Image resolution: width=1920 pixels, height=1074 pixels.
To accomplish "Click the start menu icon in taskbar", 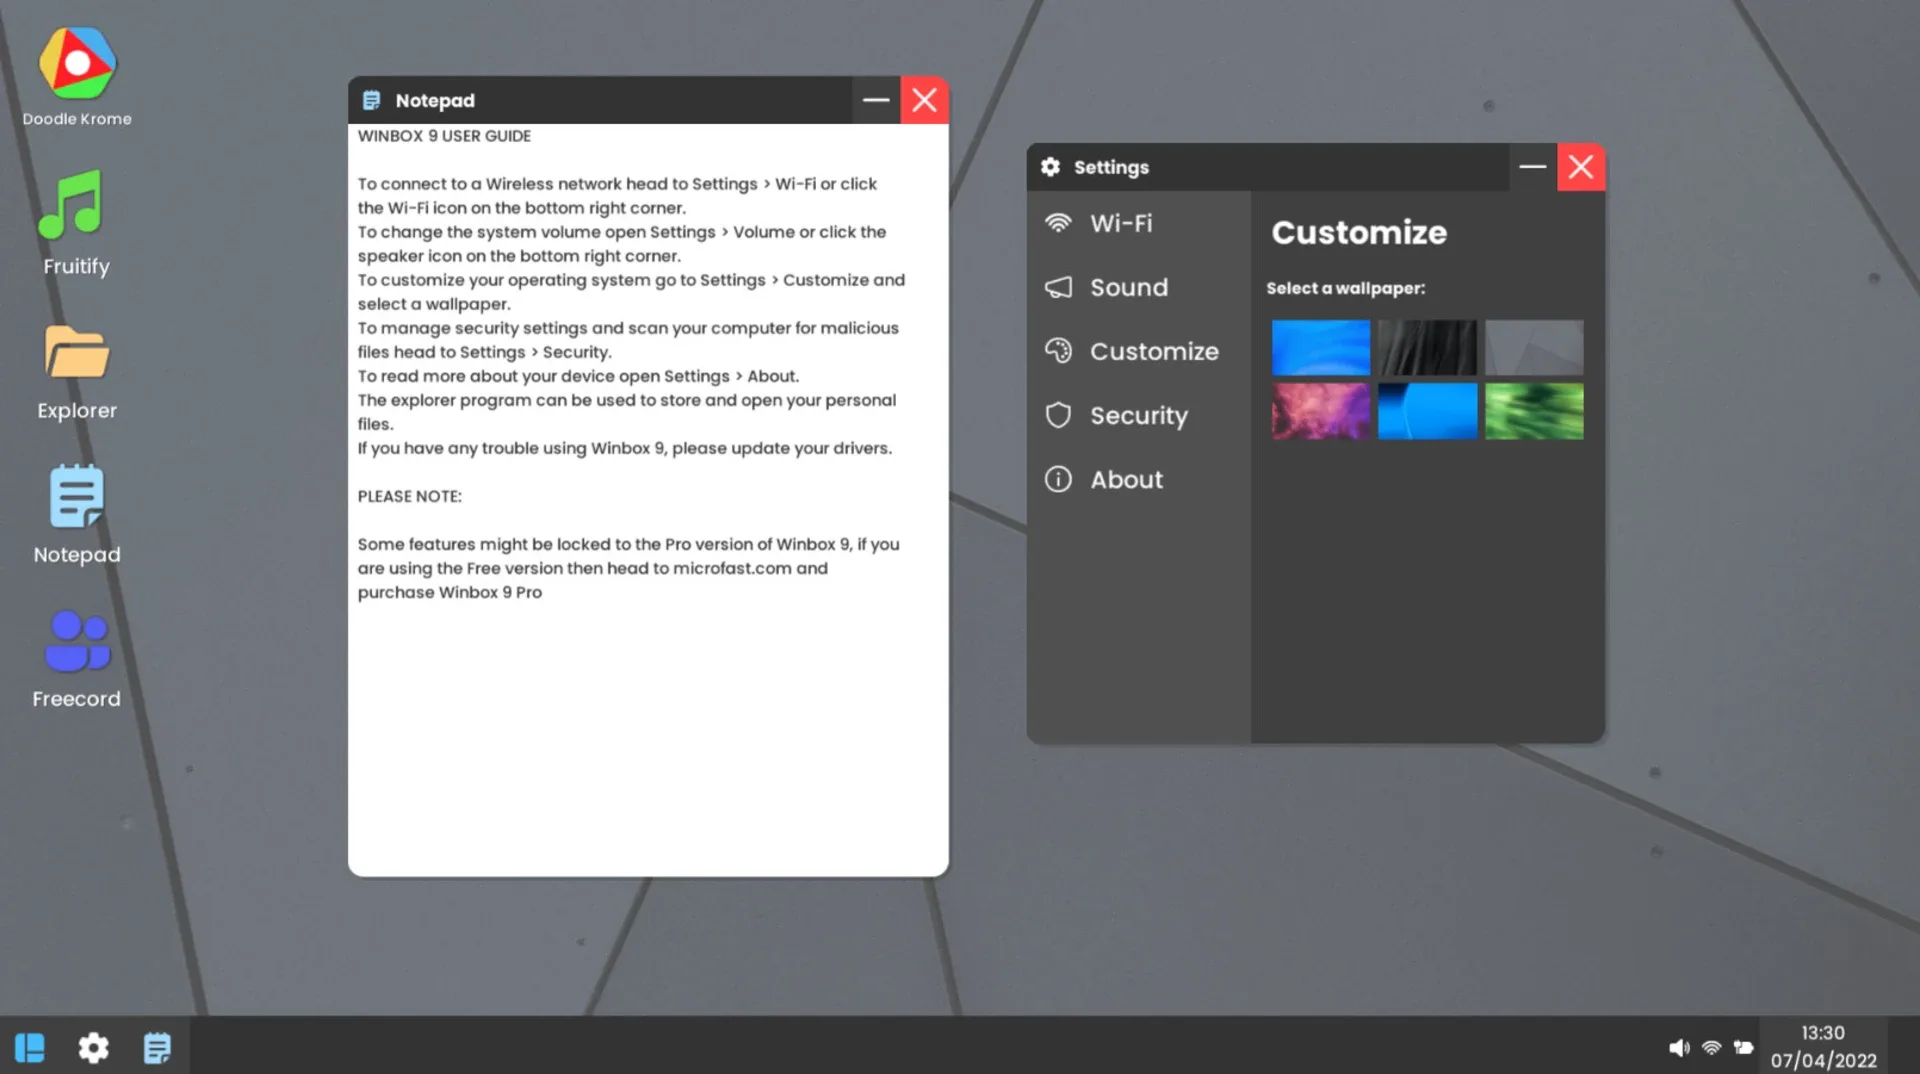I will 30,1047.
